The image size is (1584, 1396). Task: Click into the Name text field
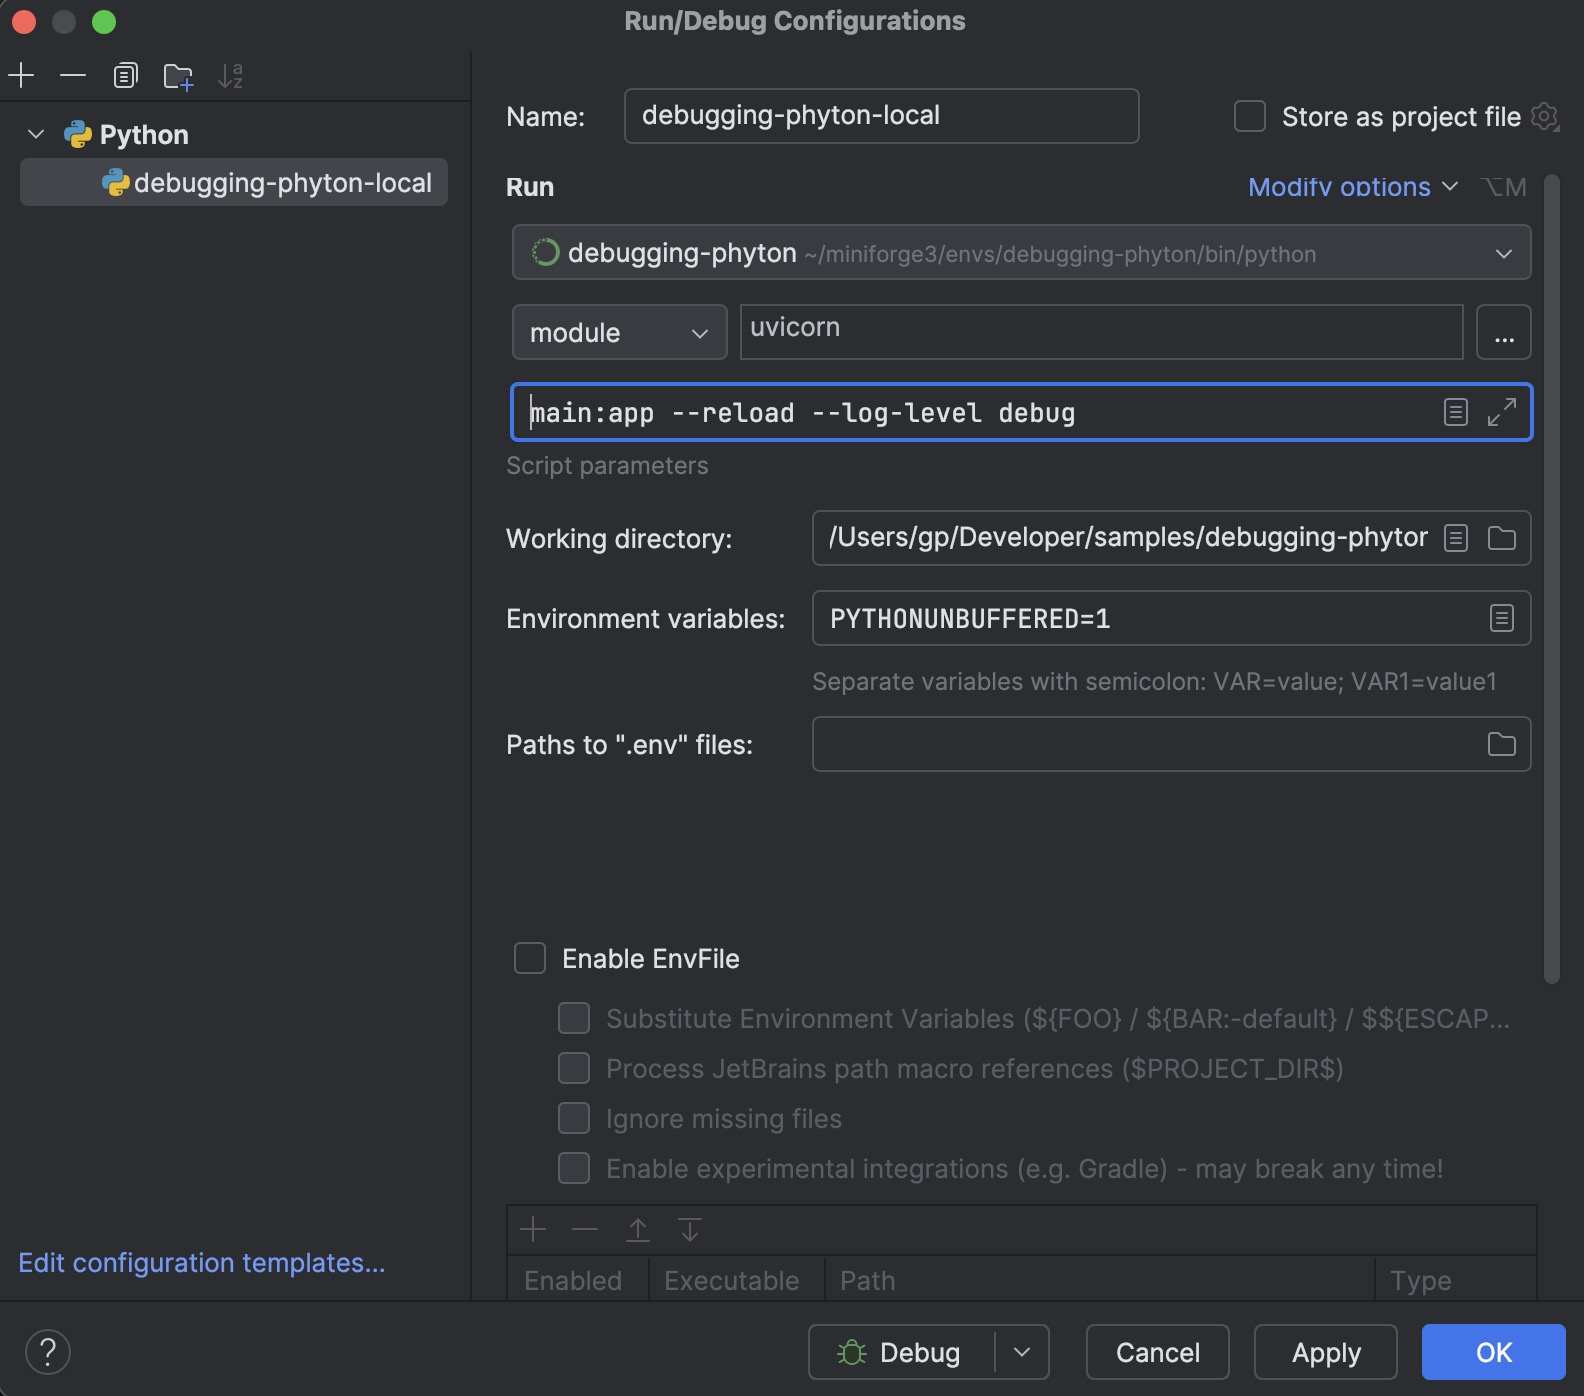tap(880, 116)
